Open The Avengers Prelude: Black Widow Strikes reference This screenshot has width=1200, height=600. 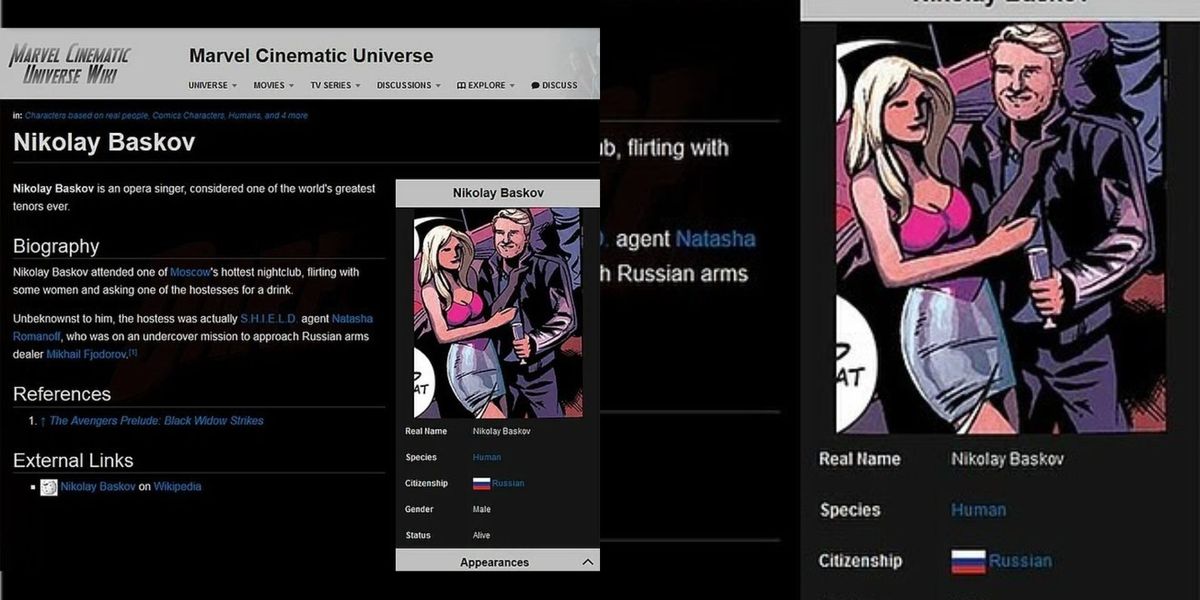[156, 421]
